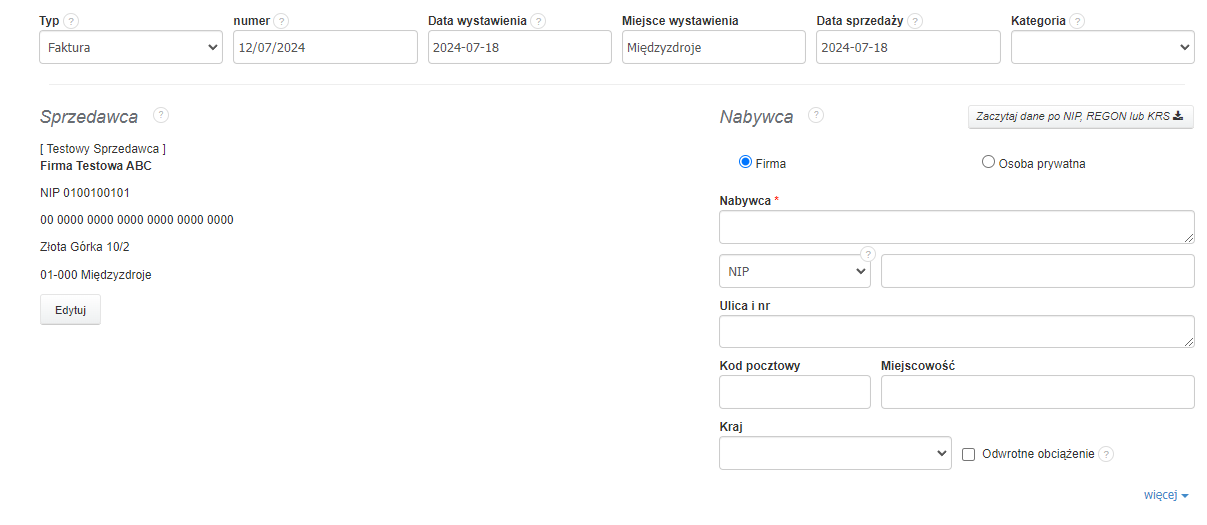Open help icon next to numer label

pyautogui.click(x=282, y=21)
